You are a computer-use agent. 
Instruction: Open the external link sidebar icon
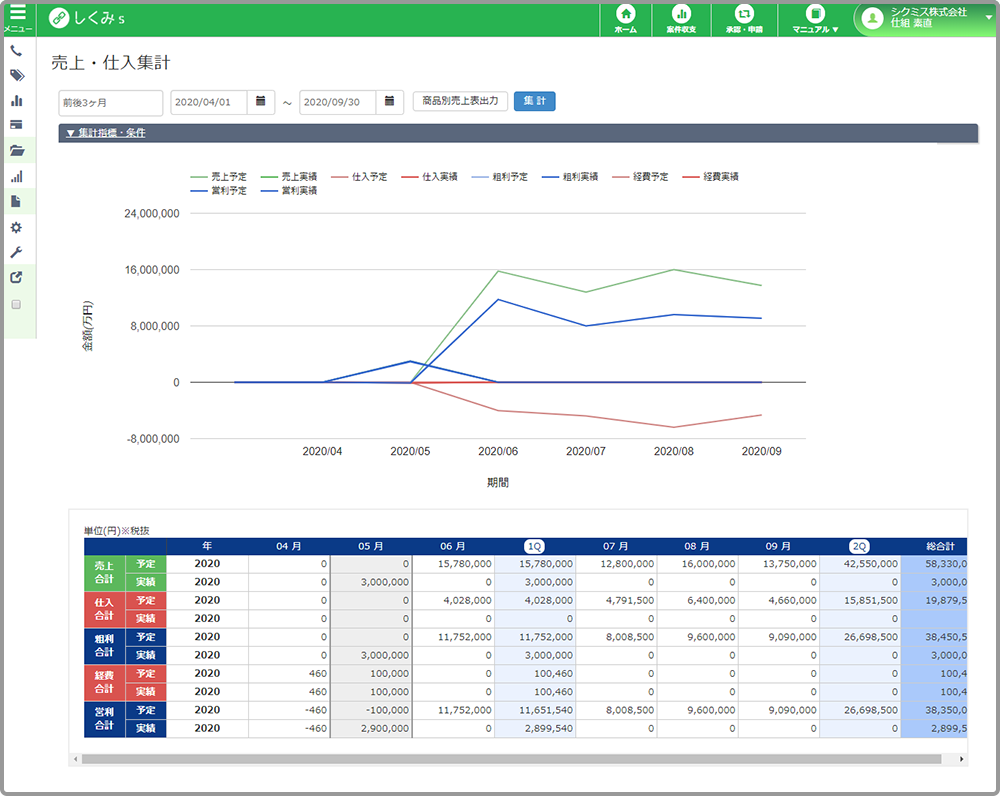[x=17, y=277]
